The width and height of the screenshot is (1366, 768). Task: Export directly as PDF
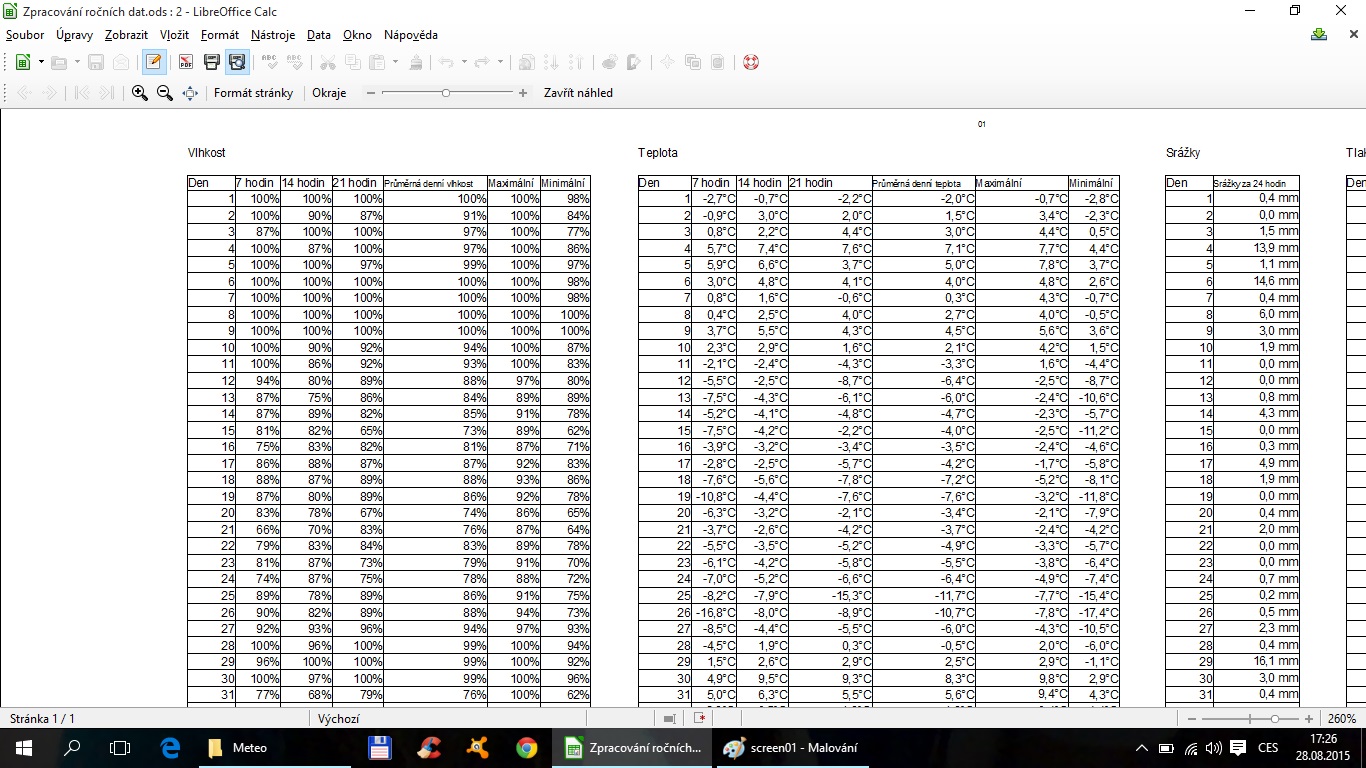click(186, 62)
